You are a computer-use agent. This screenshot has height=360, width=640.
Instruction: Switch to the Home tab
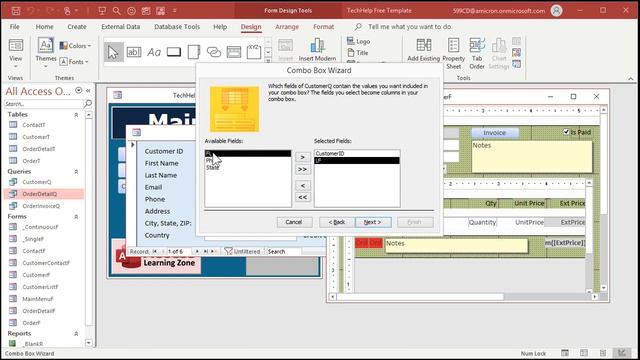[x=44, y=27]
